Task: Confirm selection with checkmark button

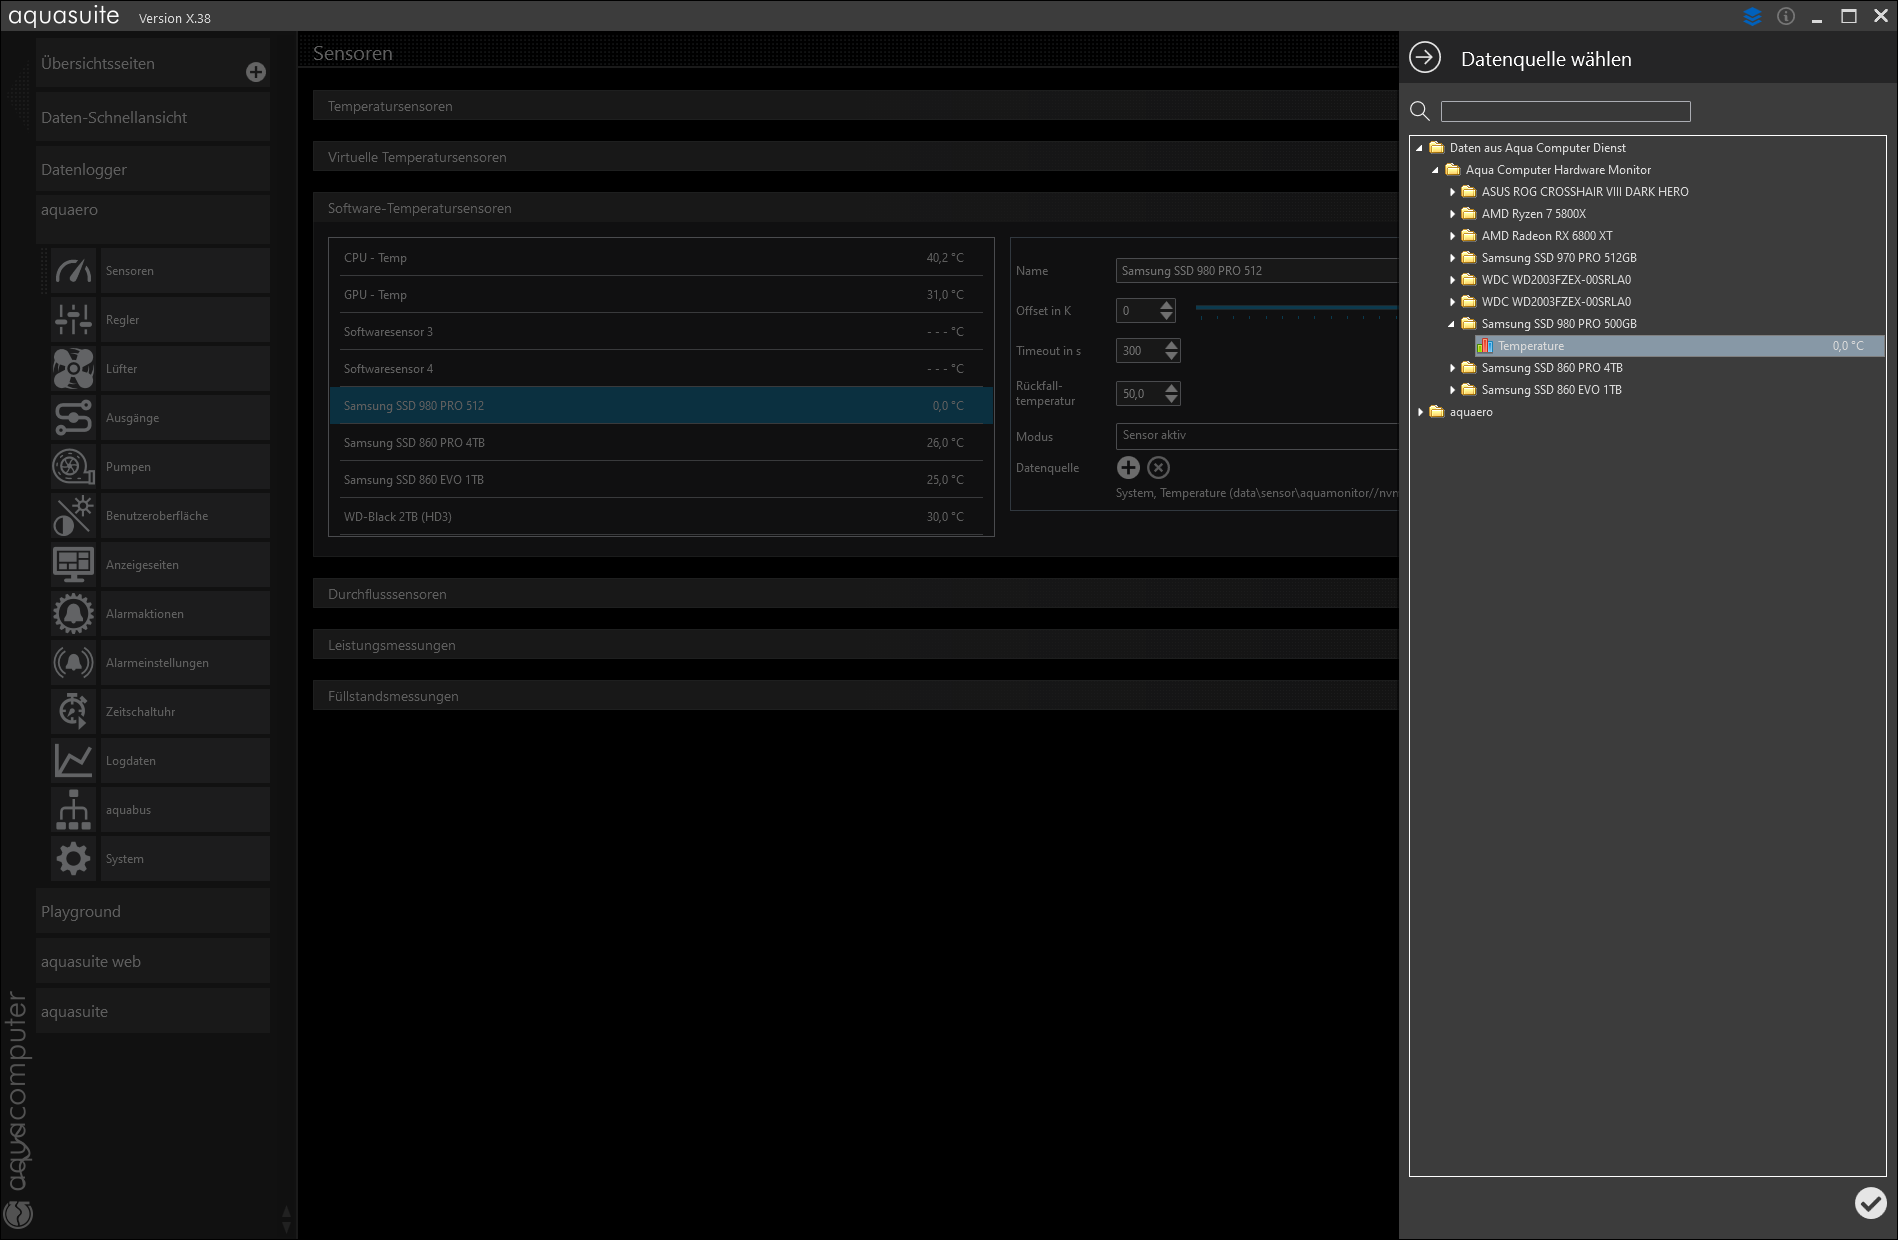Action: click(x=1869, y=1203)
